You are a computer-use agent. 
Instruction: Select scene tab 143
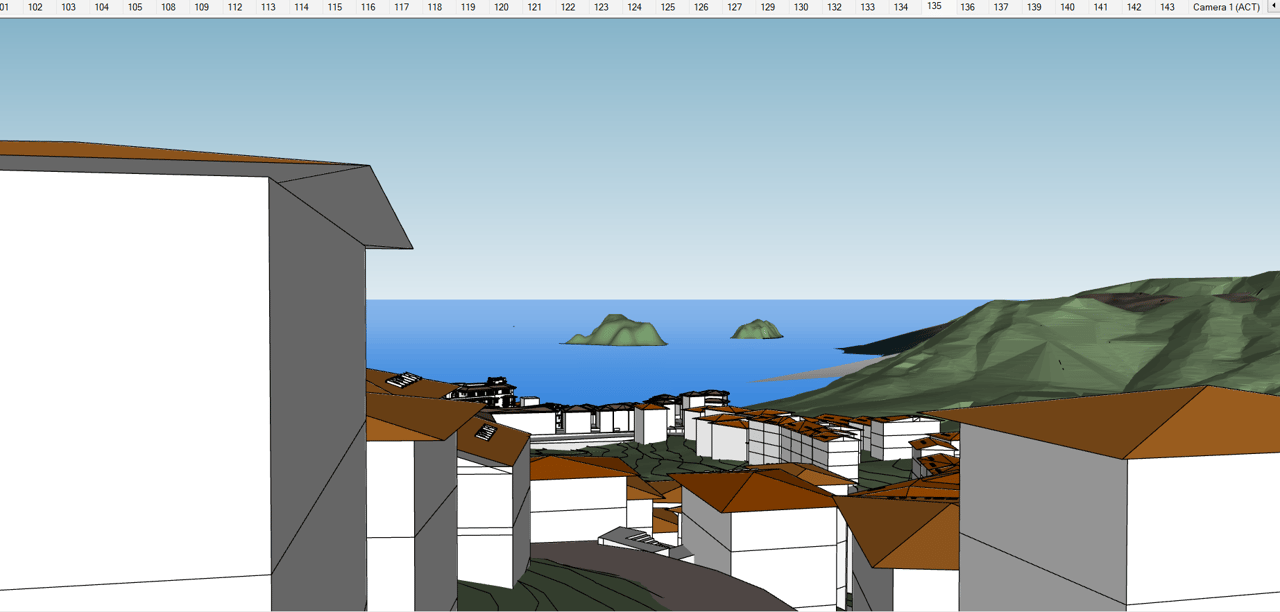[x=1166, y=7]
